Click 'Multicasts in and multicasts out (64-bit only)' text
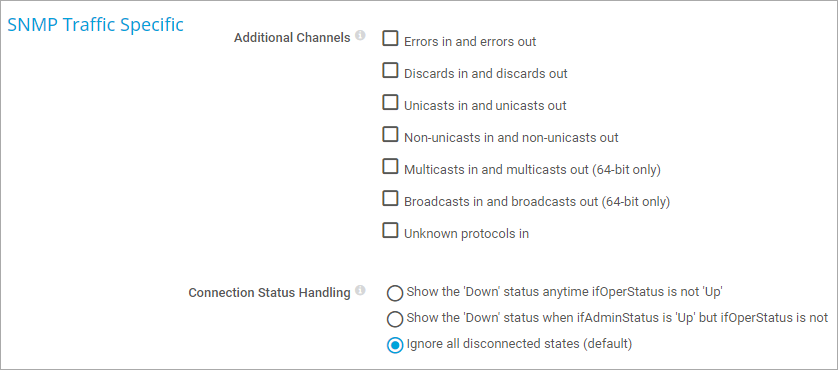This screenshot has height=370, width=838. tap(533, 169)
